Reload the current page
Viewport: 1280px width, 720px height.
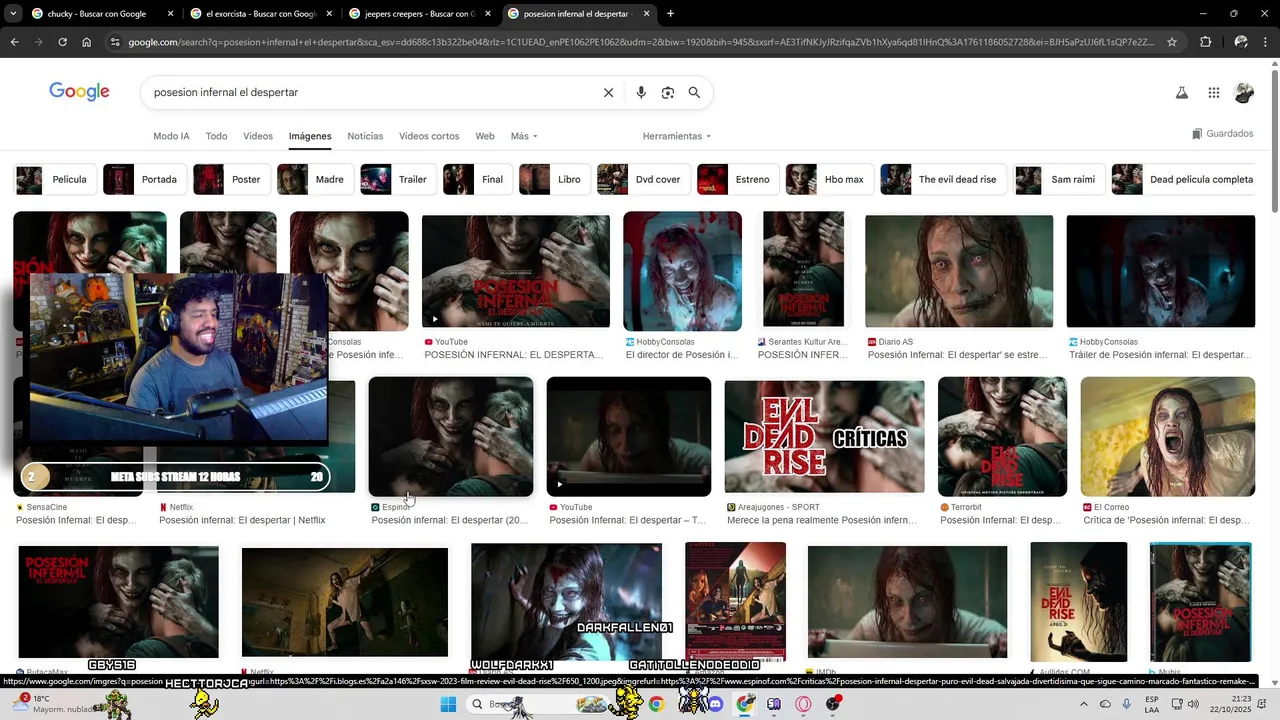coord(62,42)
